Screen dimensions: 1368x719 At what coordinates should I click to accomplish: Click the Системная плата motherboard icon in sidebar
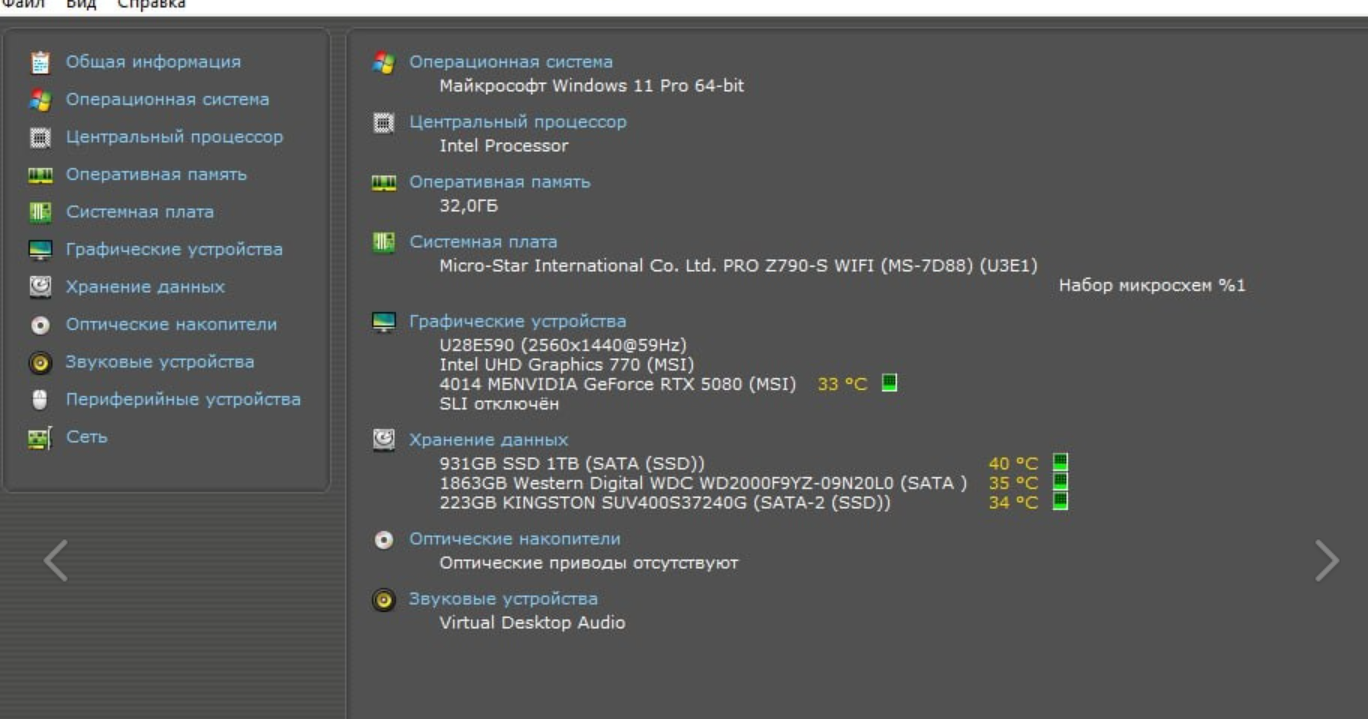coord(40,212)
